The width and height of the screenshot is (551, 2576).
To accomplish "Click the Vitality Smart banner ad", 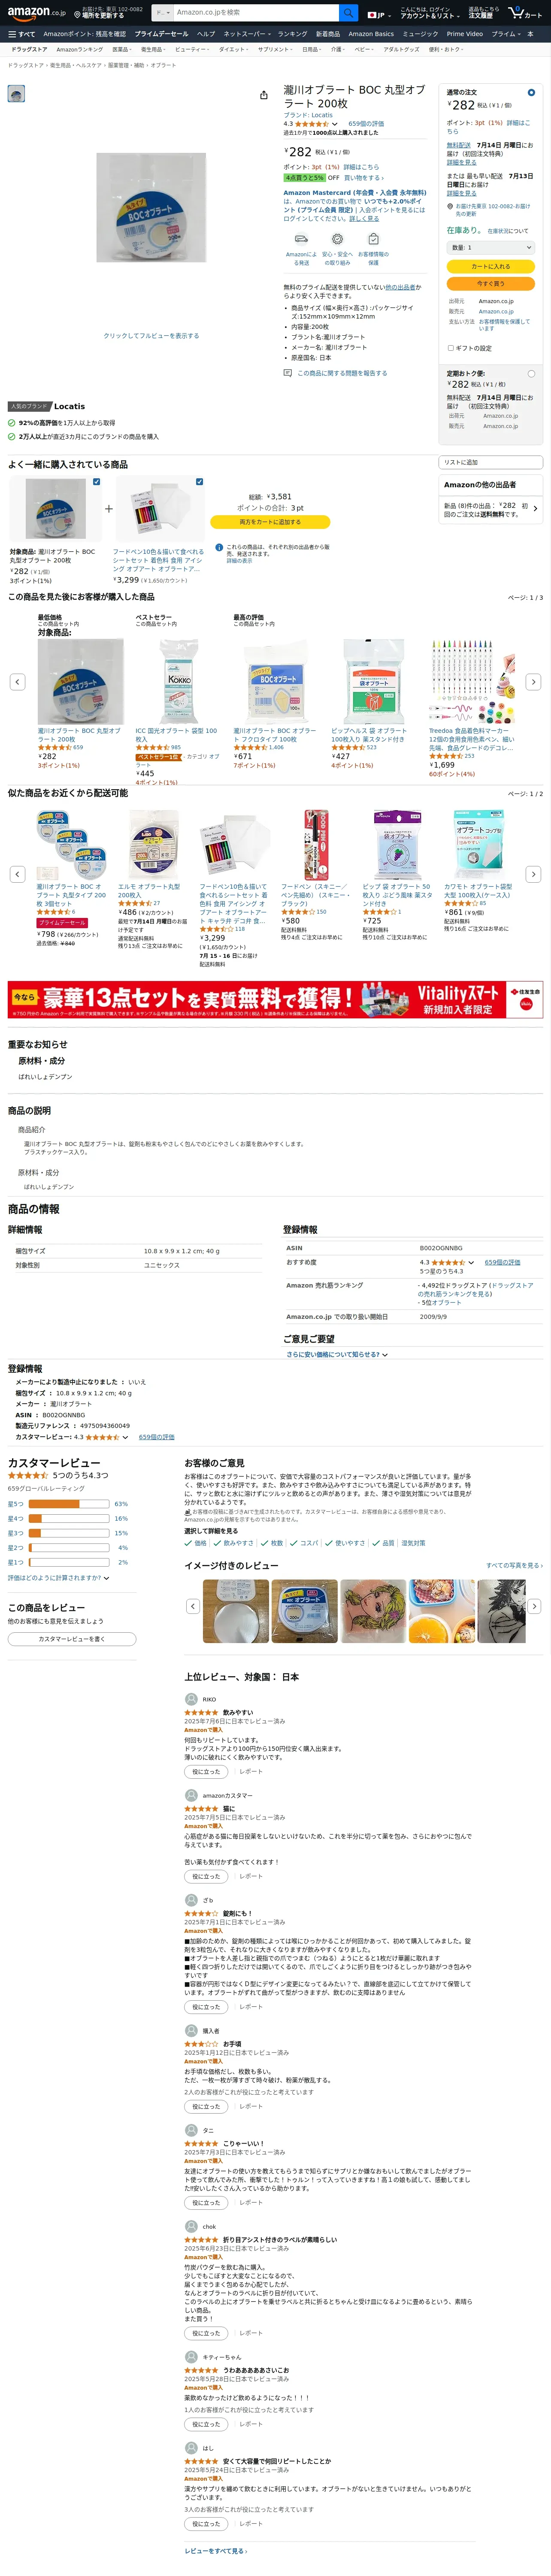I will pyautogui.click(x=275, y=999).
